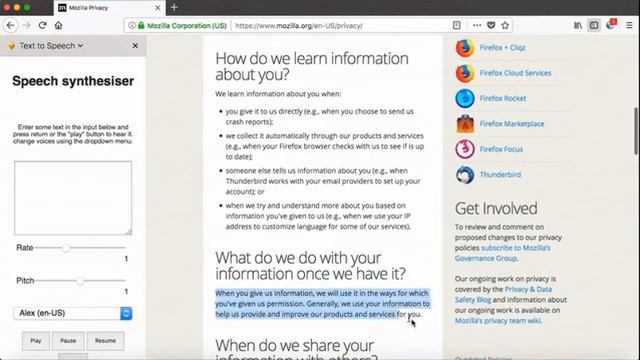Image resolution: width=640 pixels, height=360 pixels.
Task: Click the Firefox Rocket logo icon
Action: pos(465,98)
